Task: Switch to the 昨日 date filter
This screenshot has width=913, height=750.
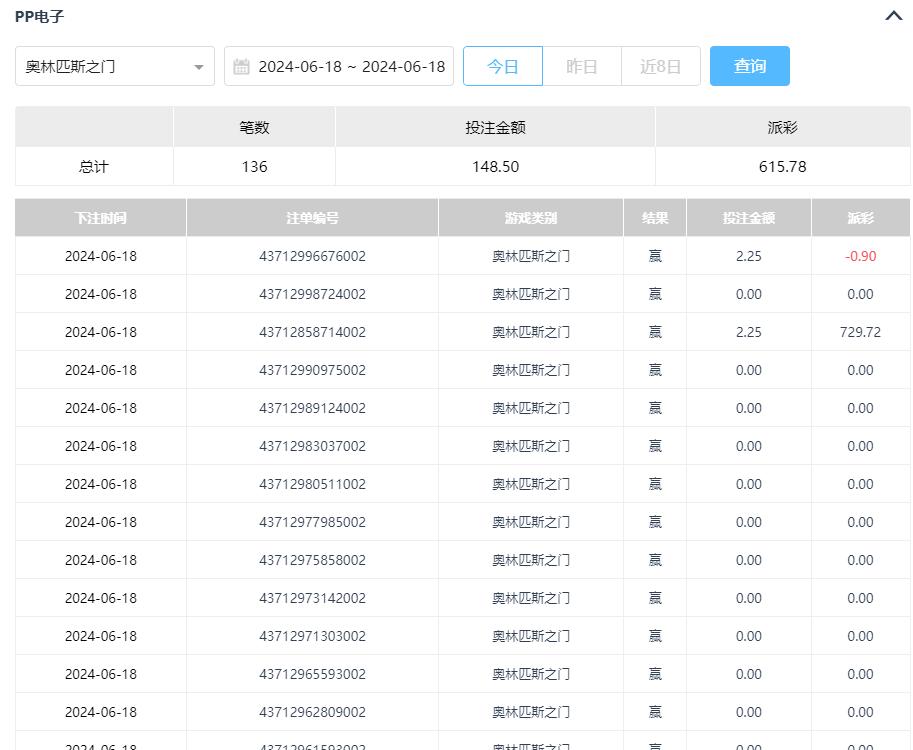Action: (x=581, y=66)
